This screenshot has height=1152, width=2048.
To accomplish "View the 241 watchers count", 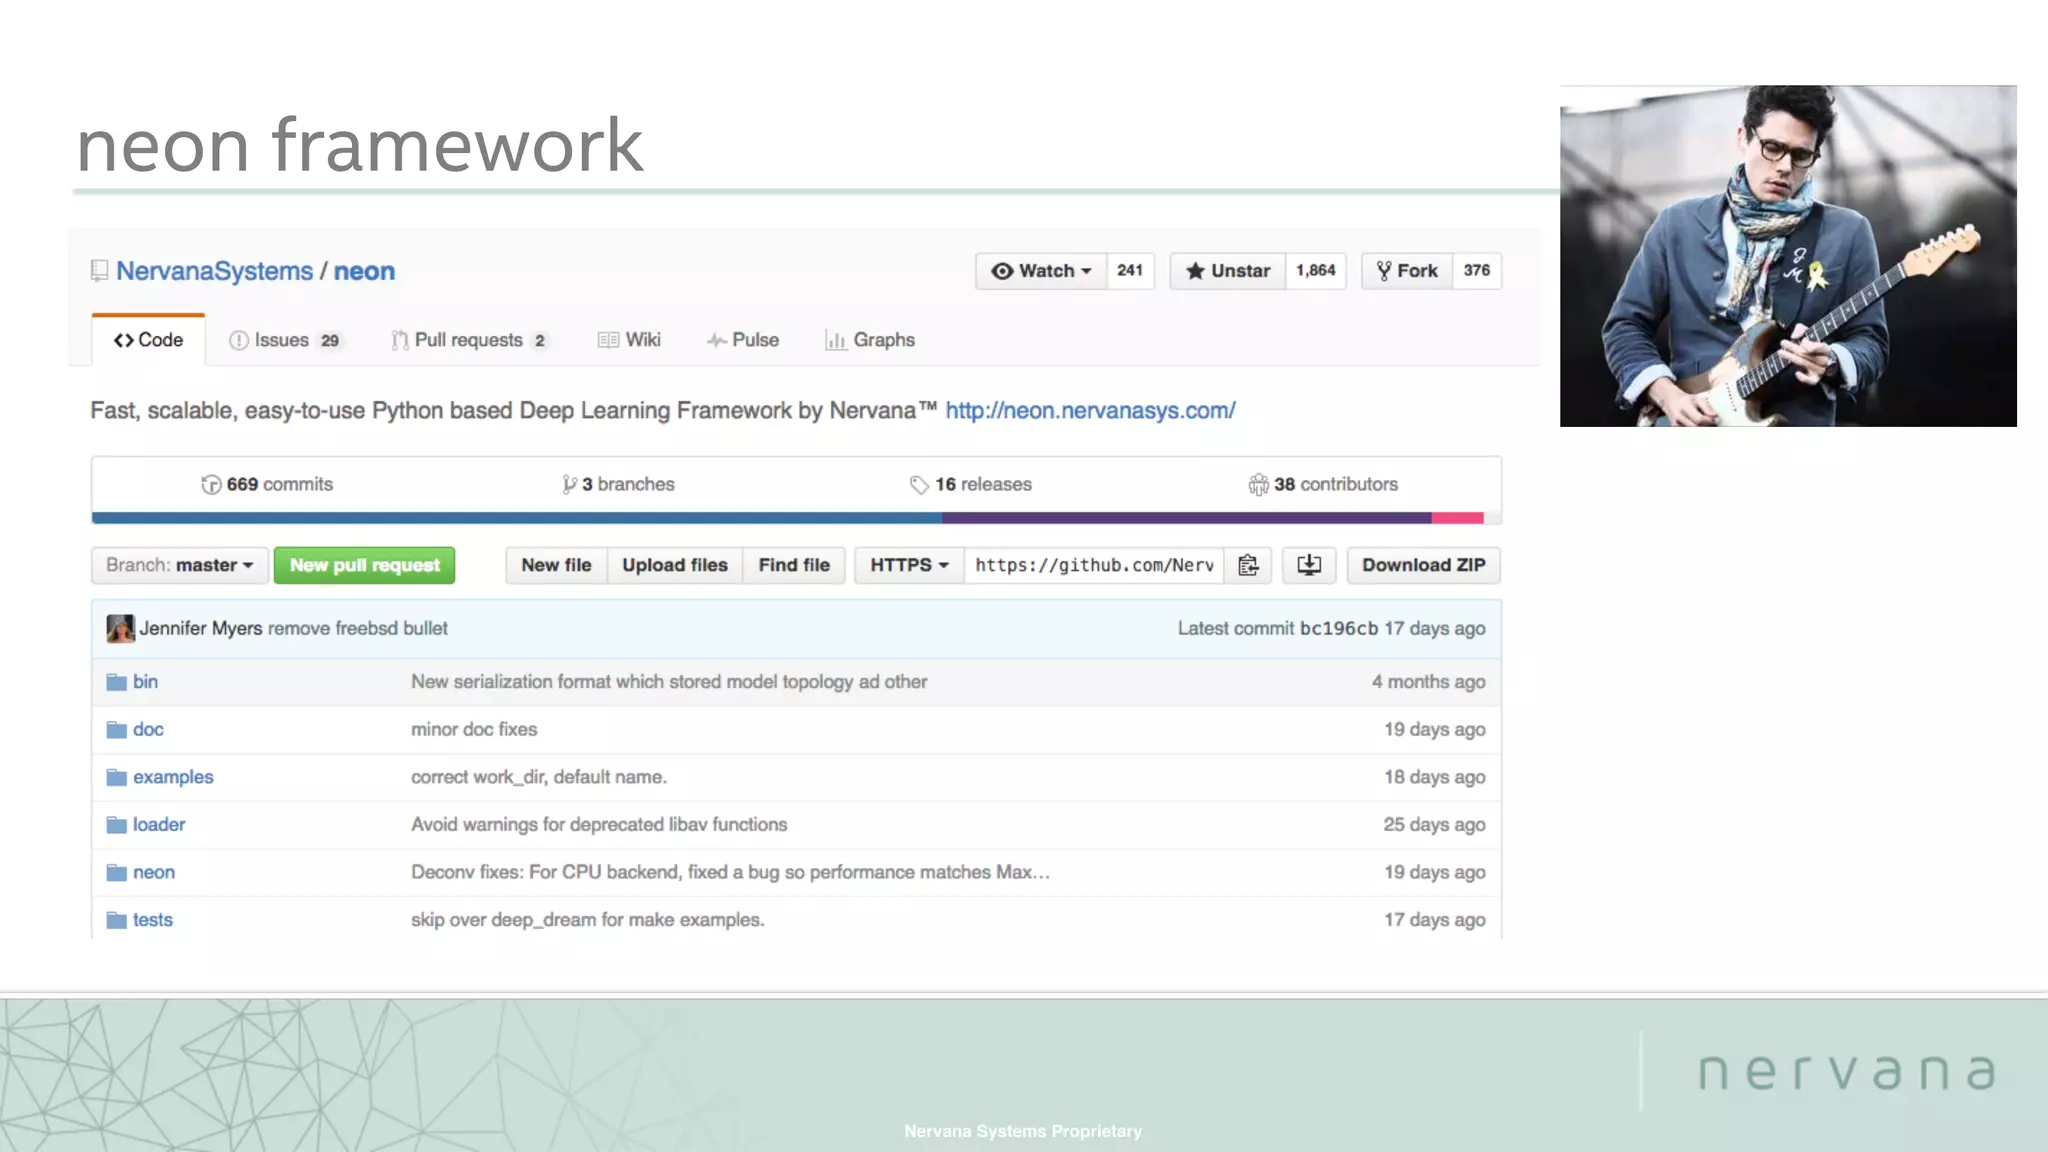I will pyautogui.click(x=1130, y=271).
